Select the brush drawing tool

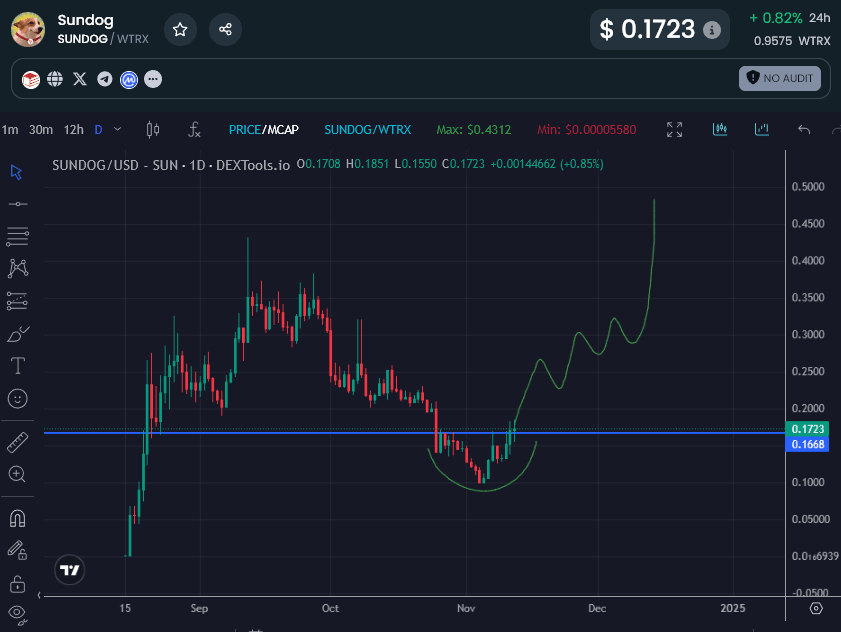18,334
